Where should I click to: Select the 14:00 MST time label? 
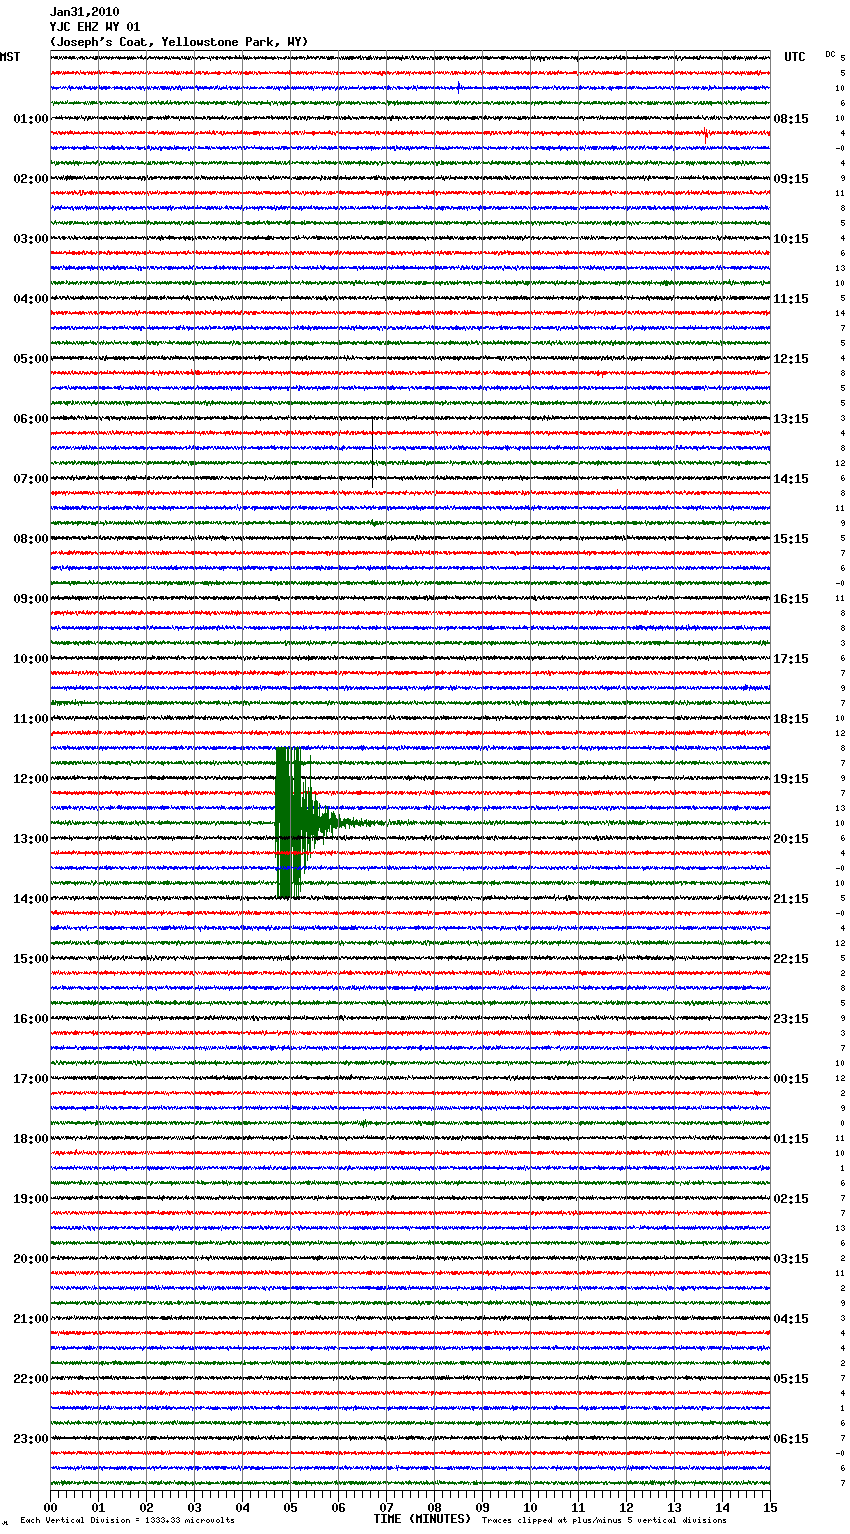(31, 899)
